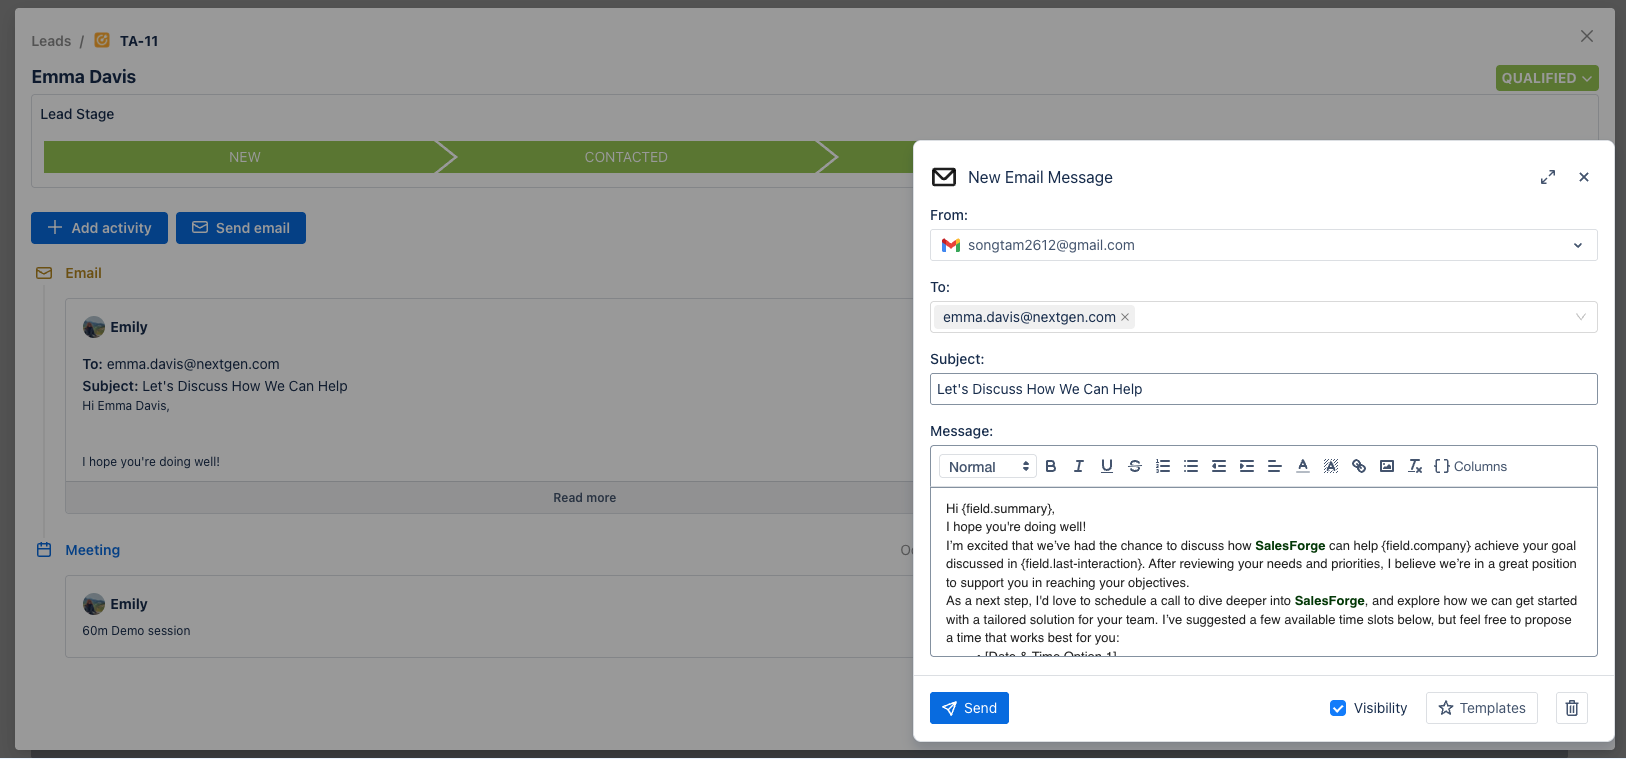The height and width of the screenshot is (759, 1626).
Task: Expand the To recipients dropdown arrow
Action: click(x=1580, y=317)
